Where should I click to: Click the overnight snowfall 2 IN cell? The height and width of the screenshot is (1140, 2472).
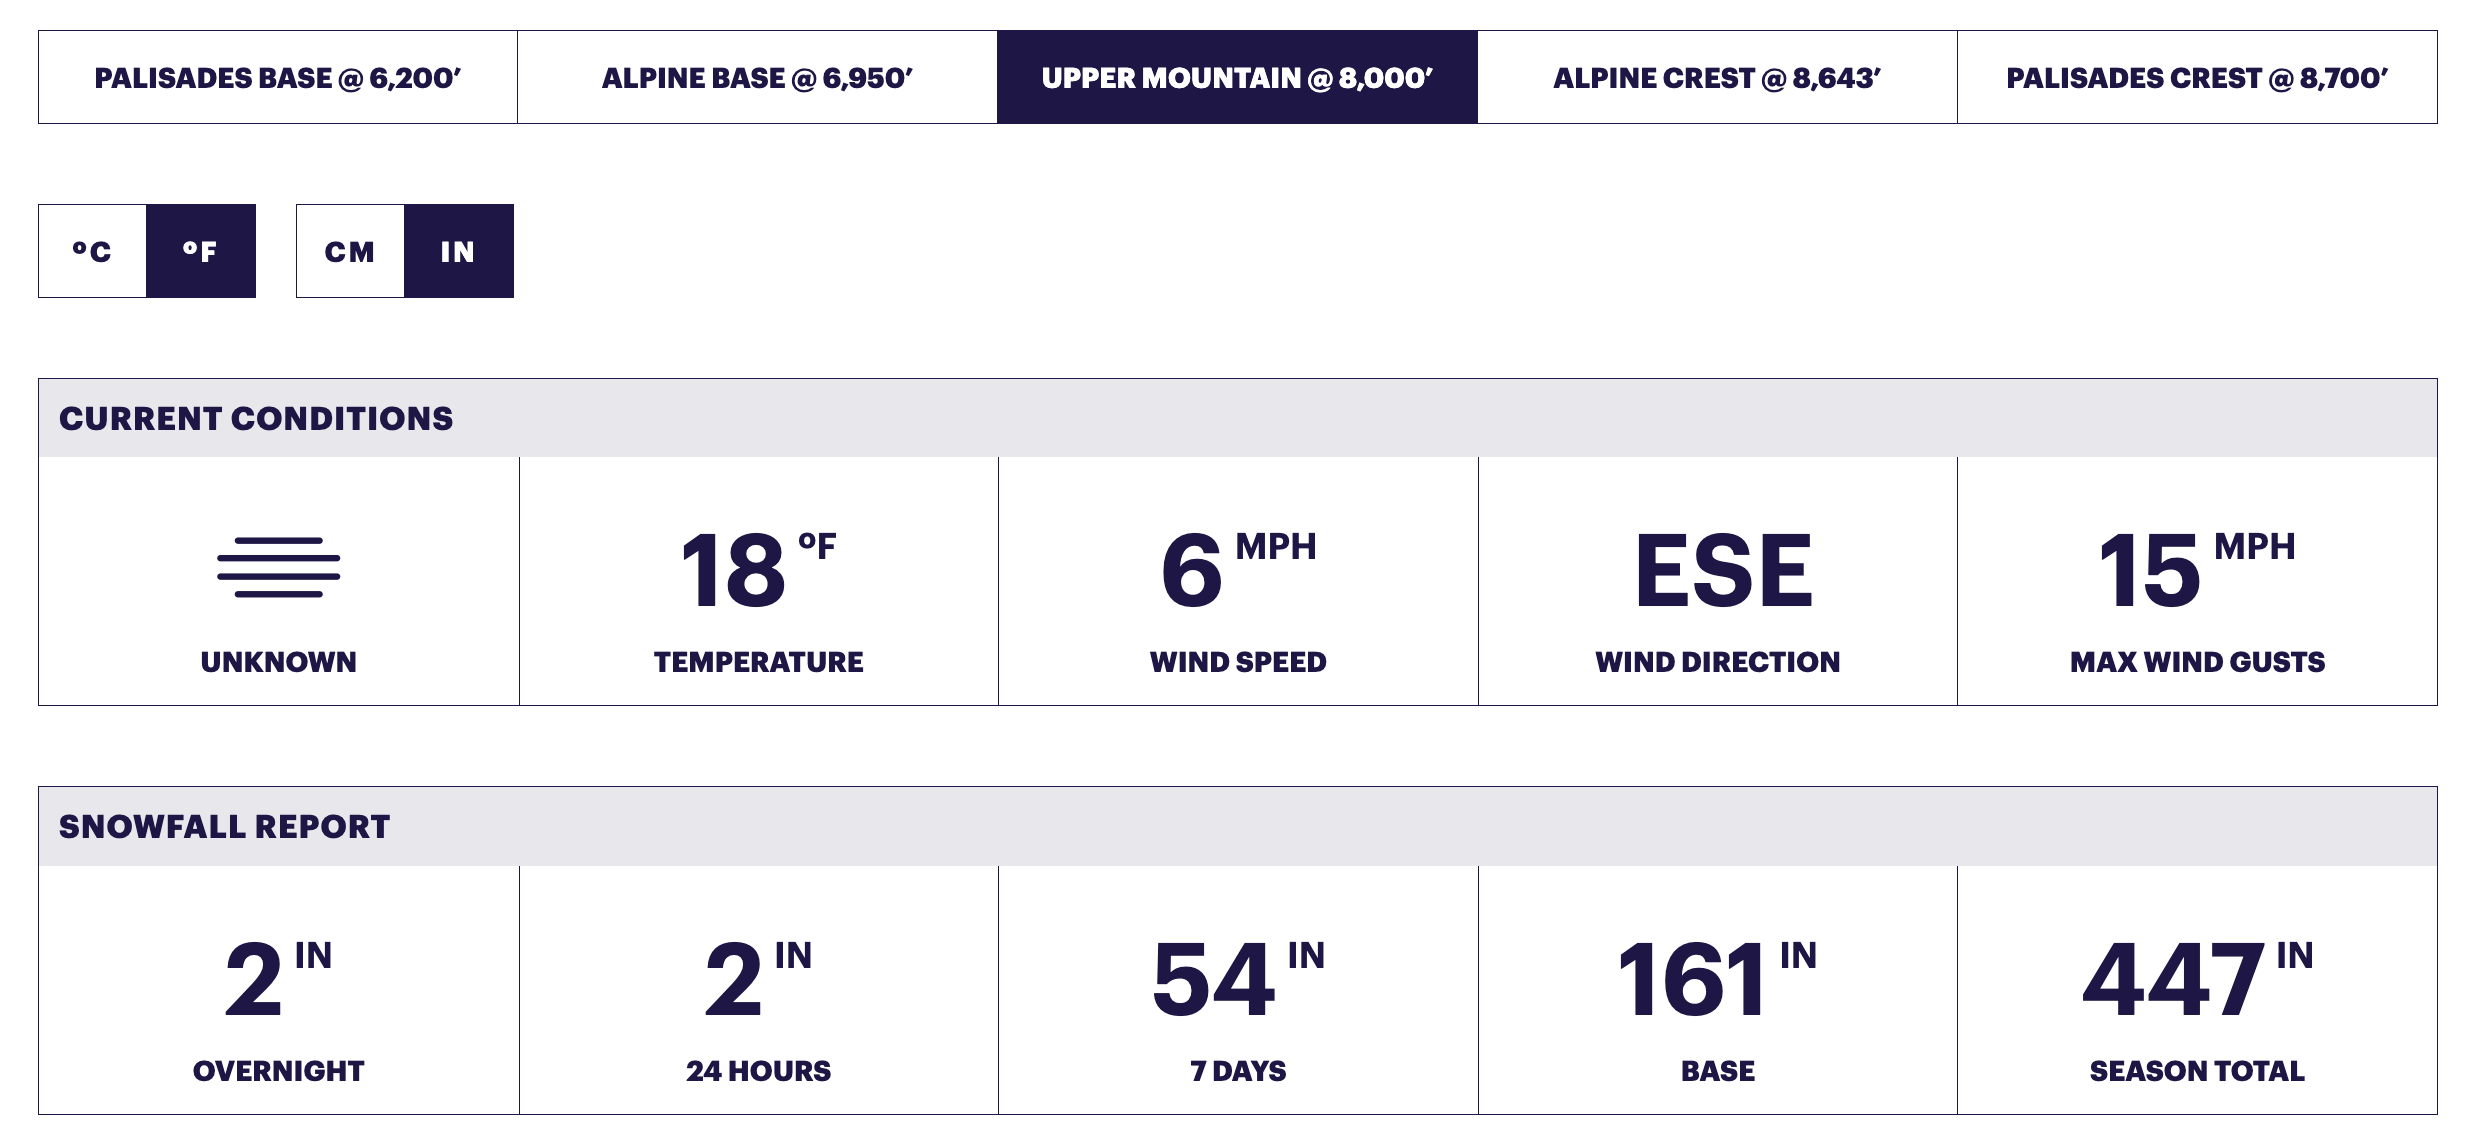(x=279, y=990)
